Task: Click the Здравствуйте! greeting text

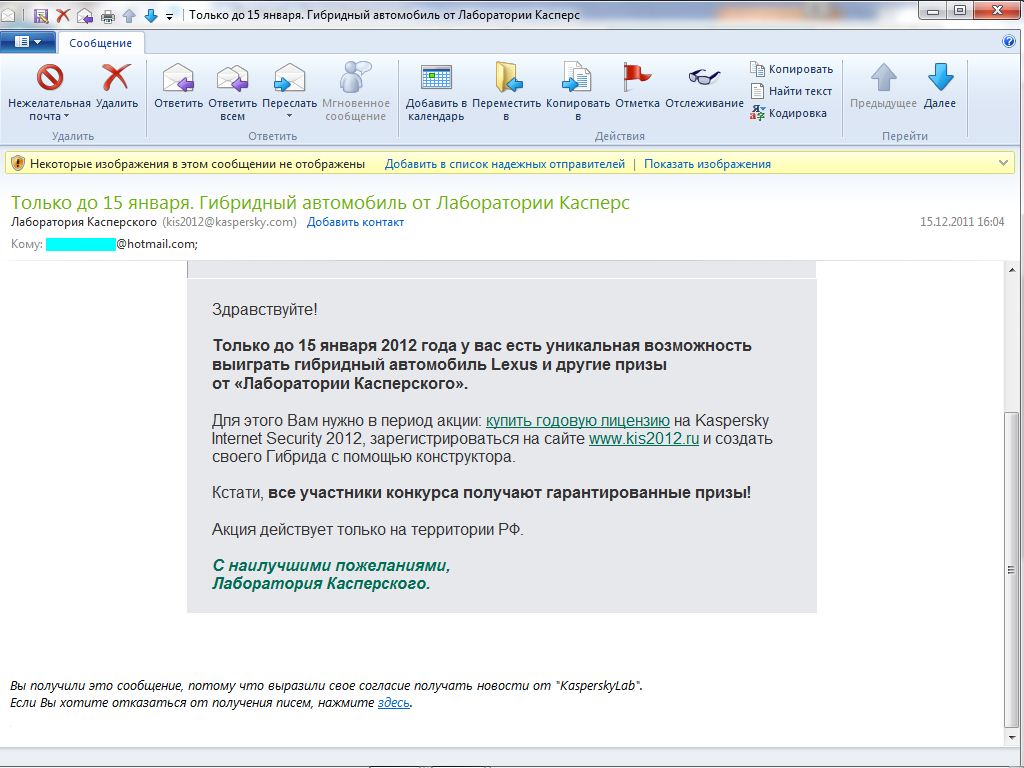Action: point(264,310)
